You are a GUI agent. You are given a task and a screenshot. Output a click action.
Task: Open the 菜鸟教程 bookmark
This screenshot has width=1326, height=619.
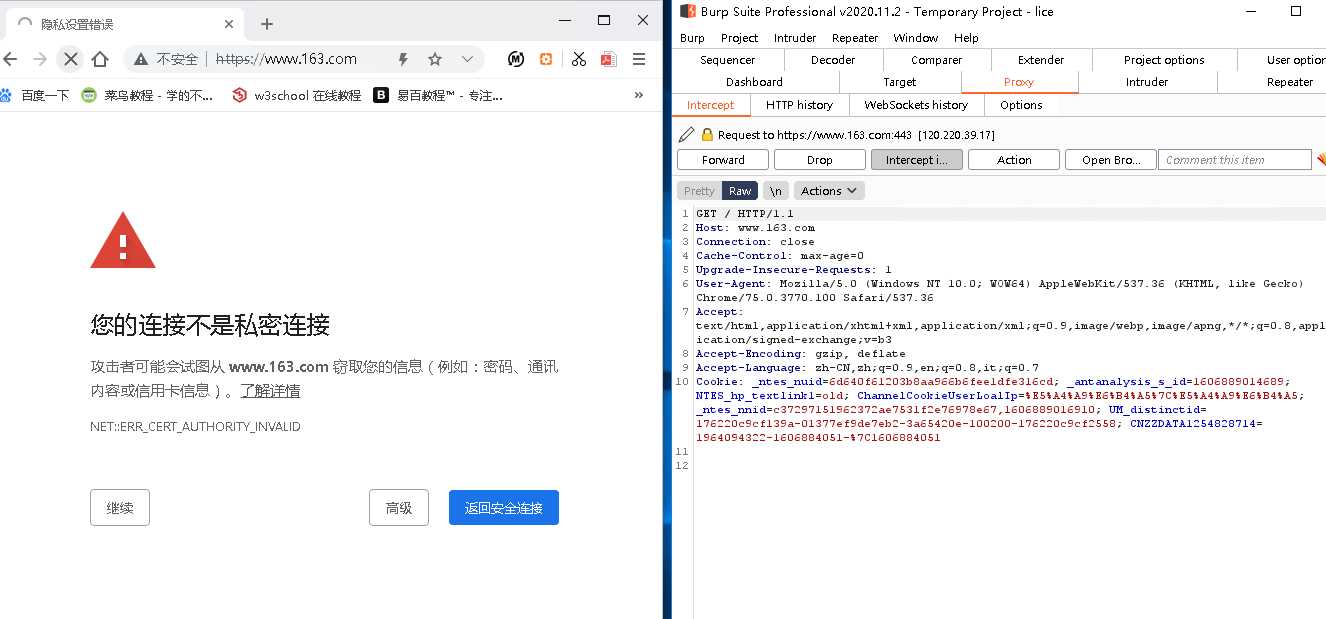tap(148, 96)
